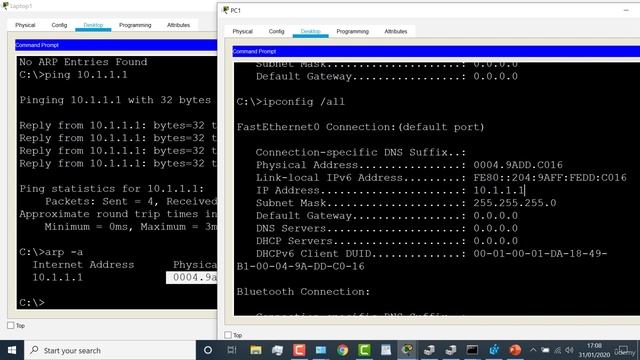Click the 'C:\>ipconfig /all' line in PC1
Screen dimensions: 640x360
point(291,102)
